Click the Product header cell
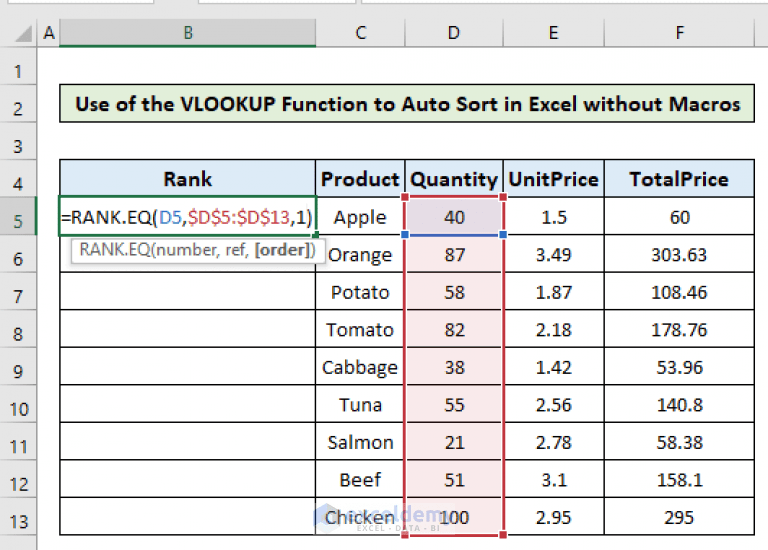This screenshot has width=768, height=550. pos(360,179)
